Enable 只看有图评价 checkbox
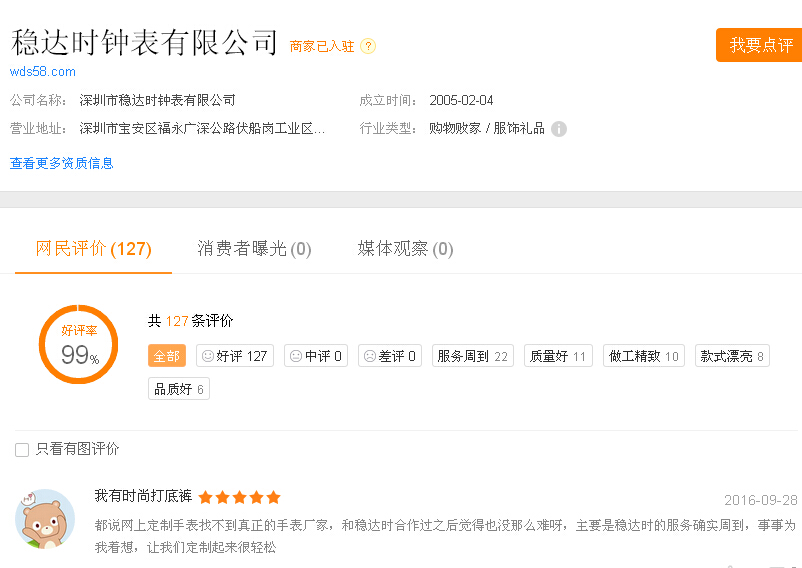 click(x=22, y=450)
